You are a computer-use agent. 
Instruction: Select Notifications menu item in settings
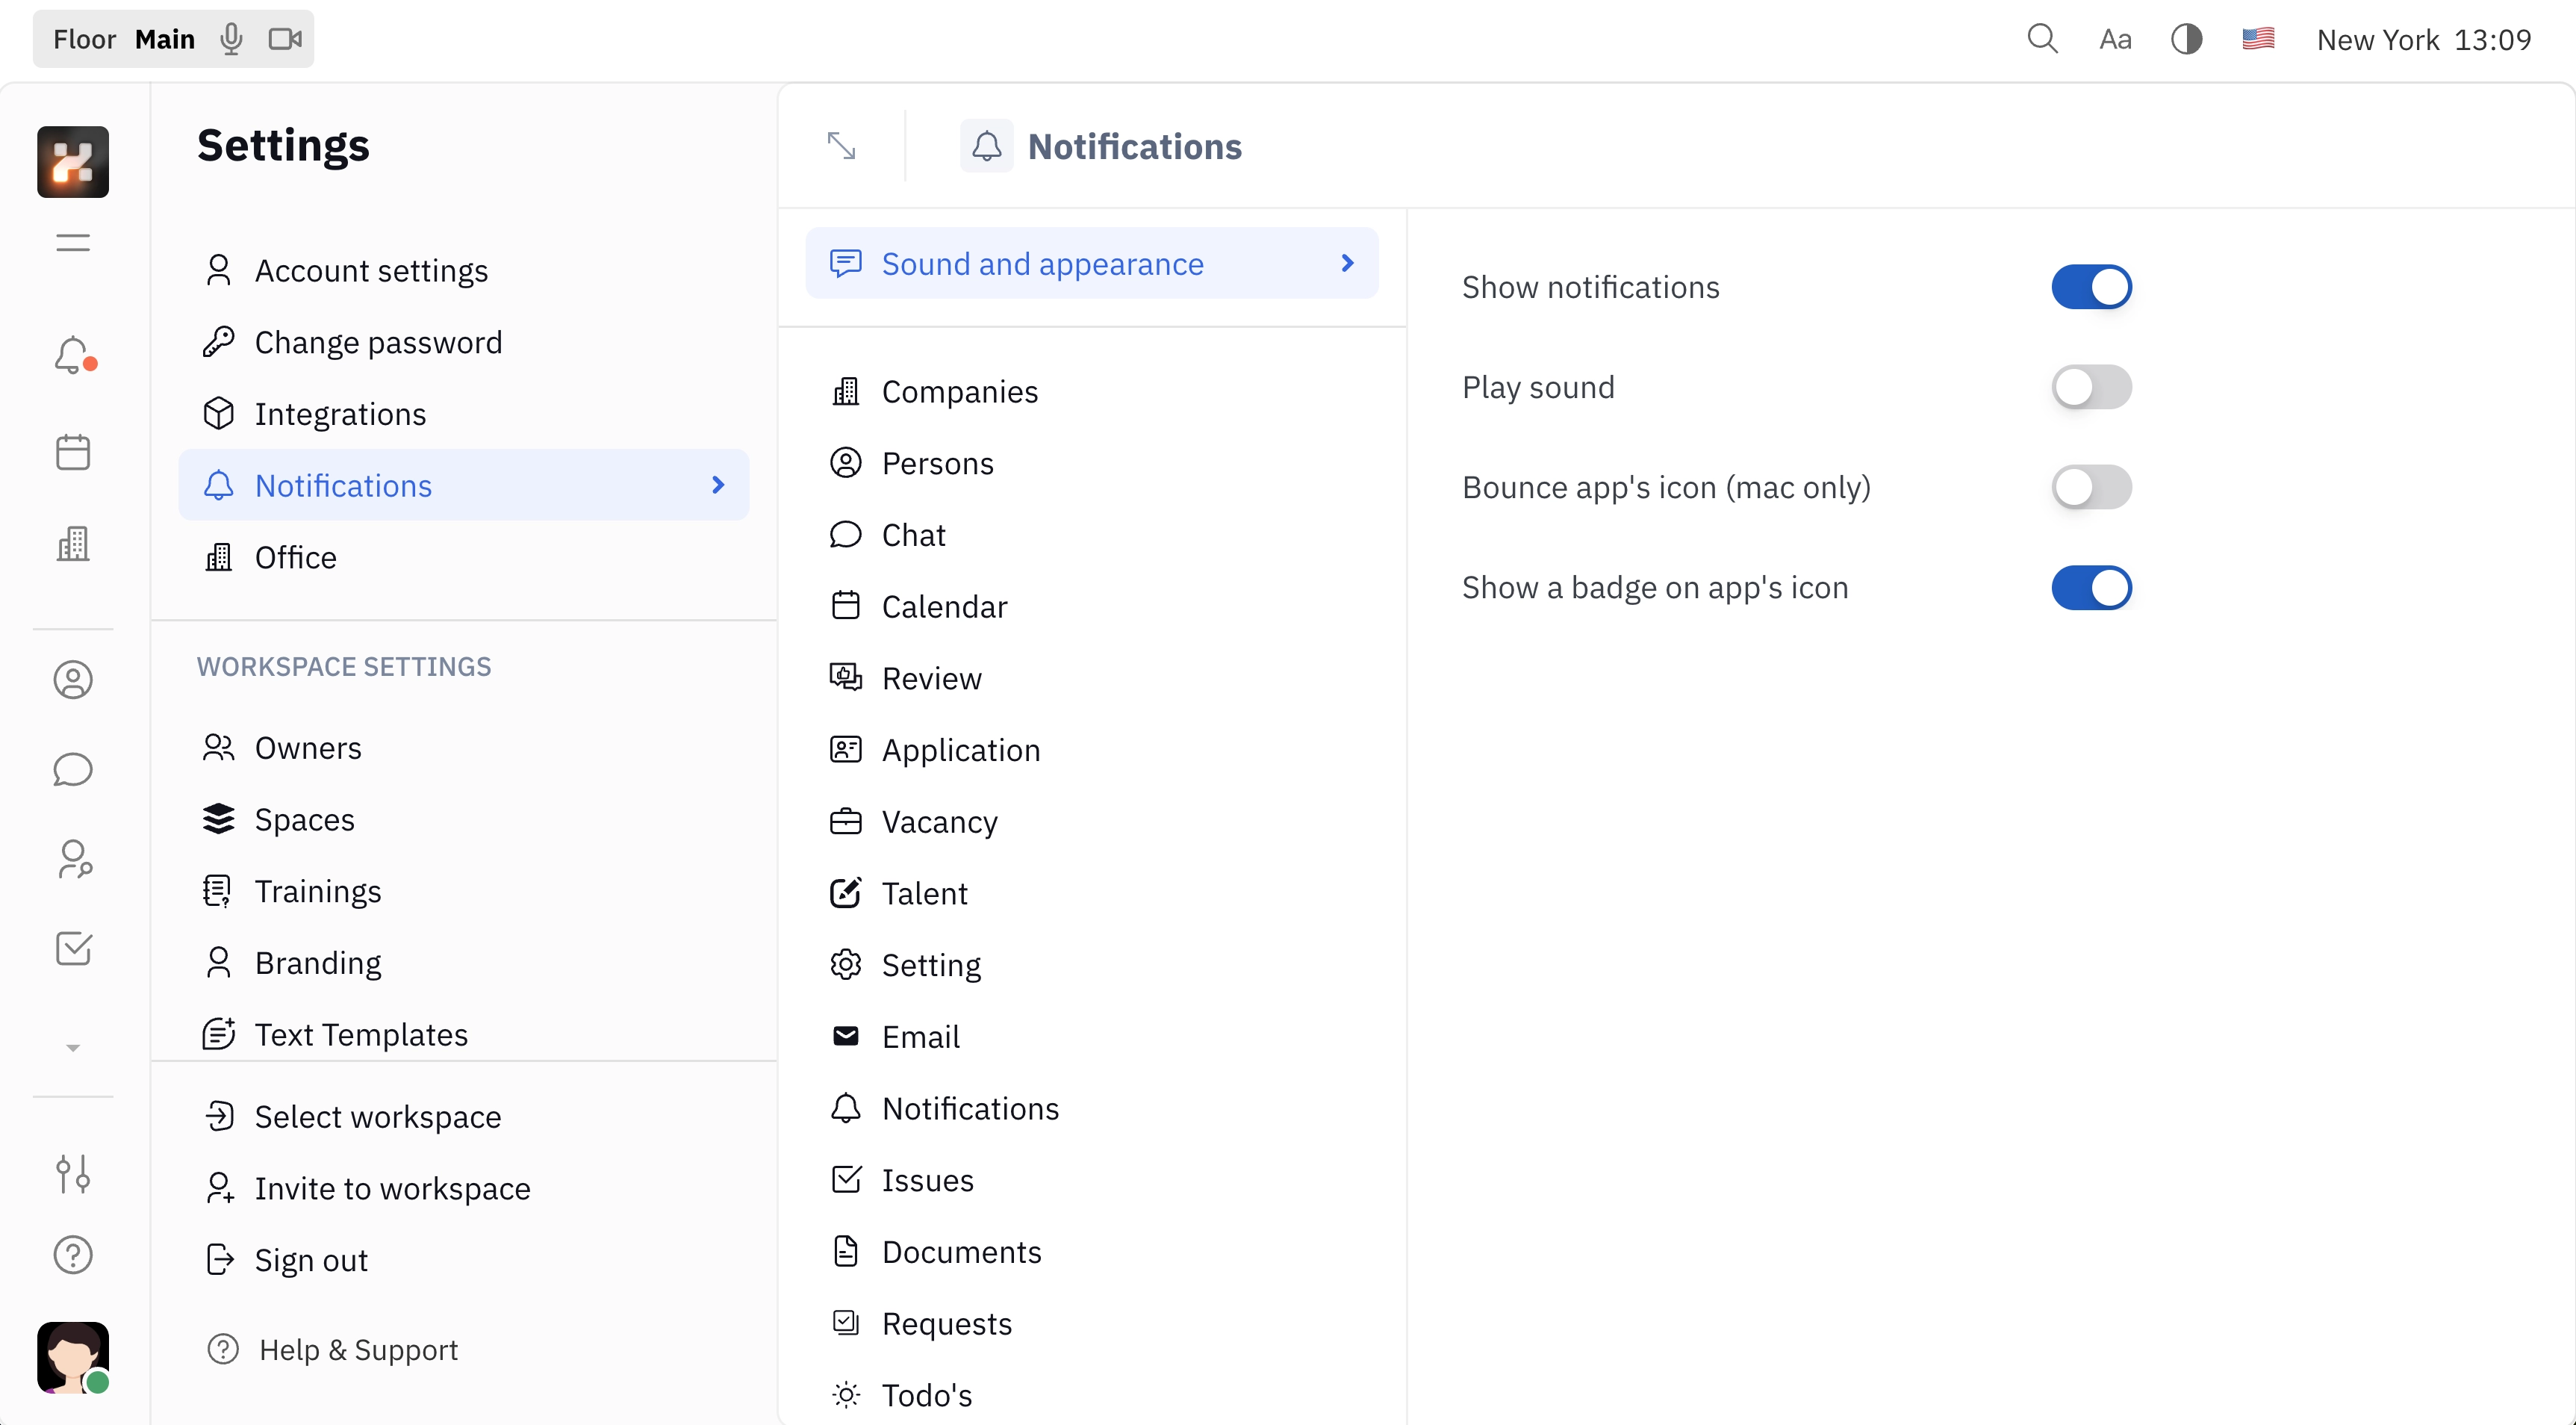[464, 485]
